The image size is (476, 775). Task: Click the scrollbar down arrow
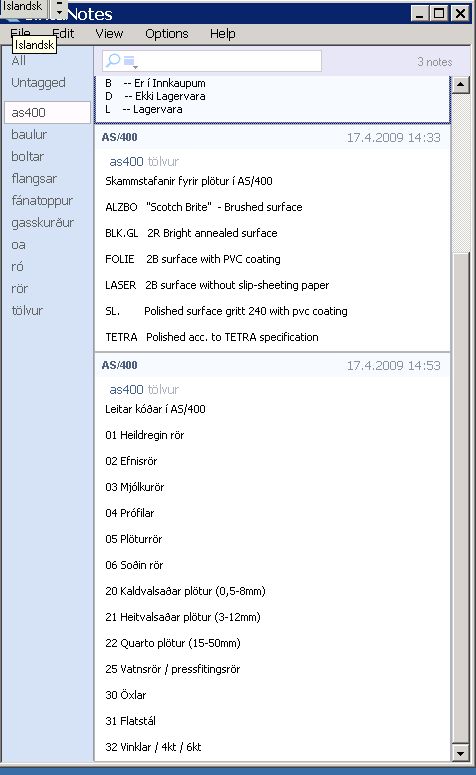pyautogui.click(x=460, y=753)
